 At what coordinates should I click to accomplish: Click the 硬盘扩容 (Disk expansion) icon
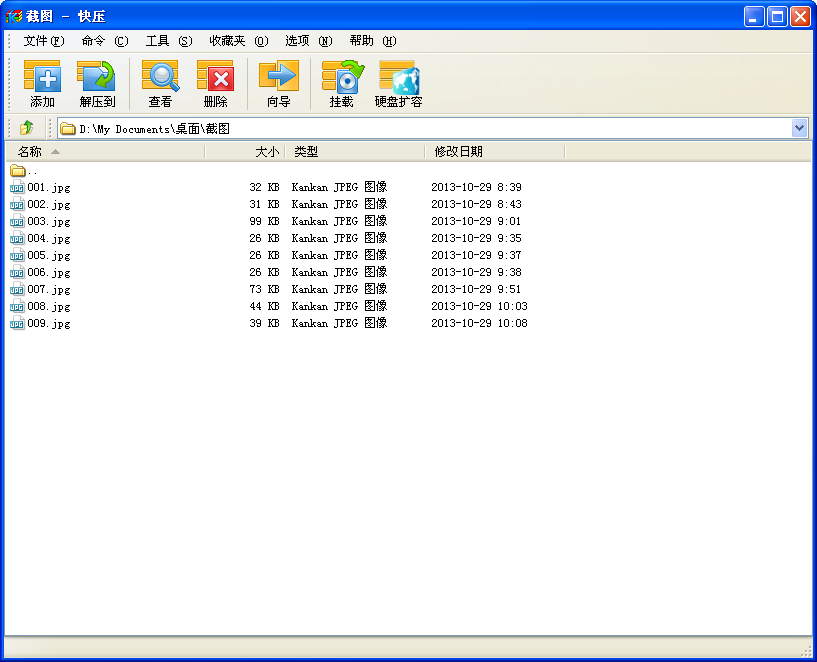pos(398,78)
